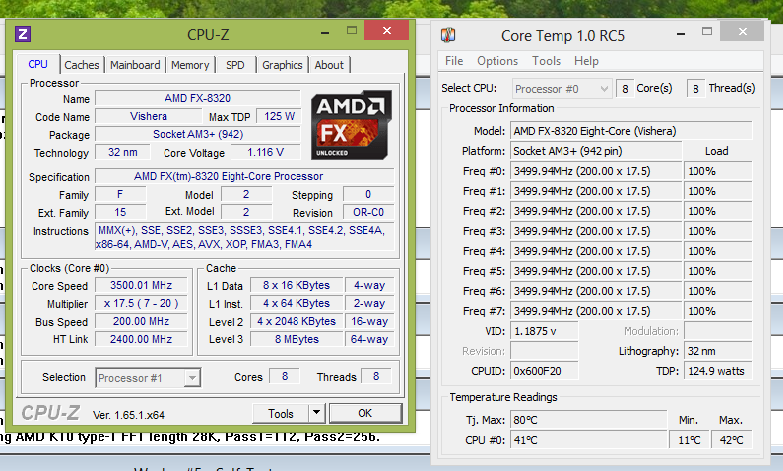Click the Lithography value 32 nm in Core Temp
Viewport: 783px width, 471px height.
(x=718, y=351)
